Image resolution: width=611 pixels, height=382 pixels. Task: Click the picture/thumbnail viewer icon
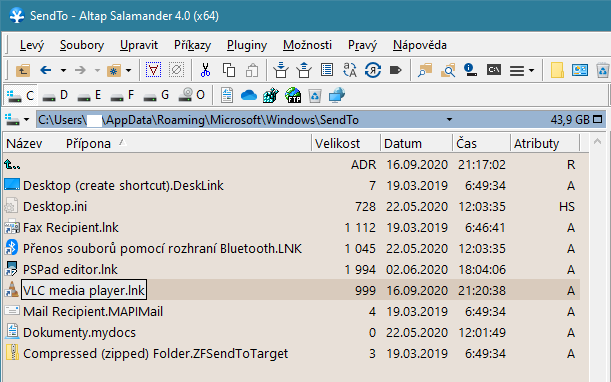coord(580,70)
